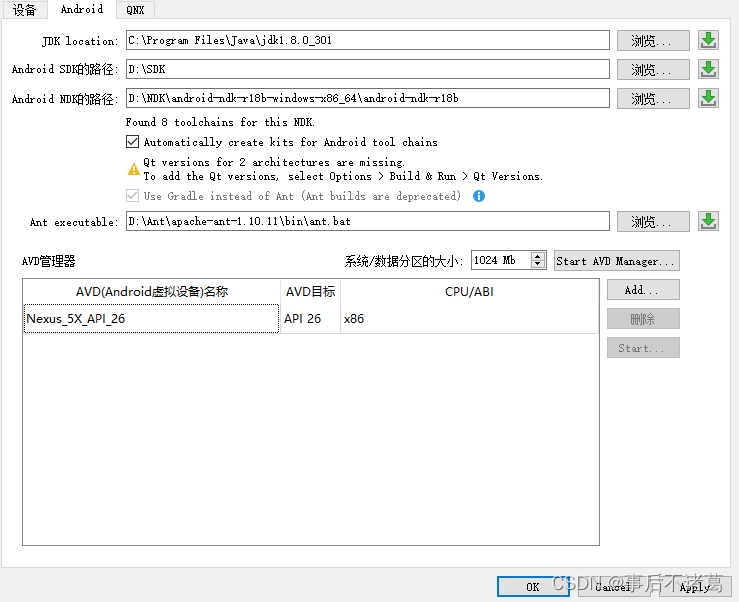
Task: Browse for the Android NDK path
Action: (x=653, y=99)
